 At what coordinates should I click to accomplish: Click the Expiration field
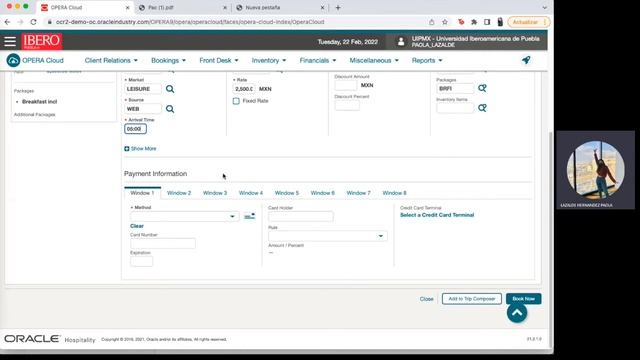click(141, 262)
